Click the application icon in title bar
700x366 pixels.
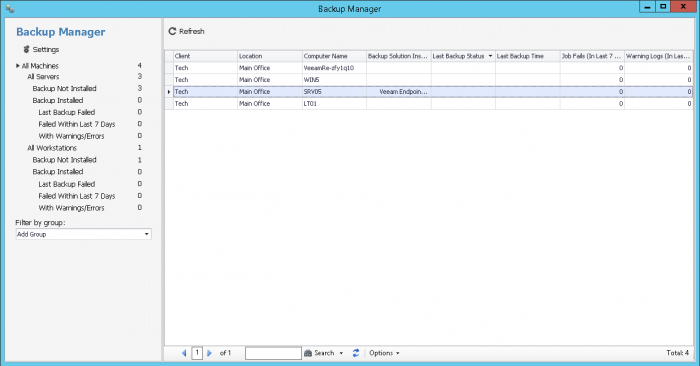tap(10, 8)
